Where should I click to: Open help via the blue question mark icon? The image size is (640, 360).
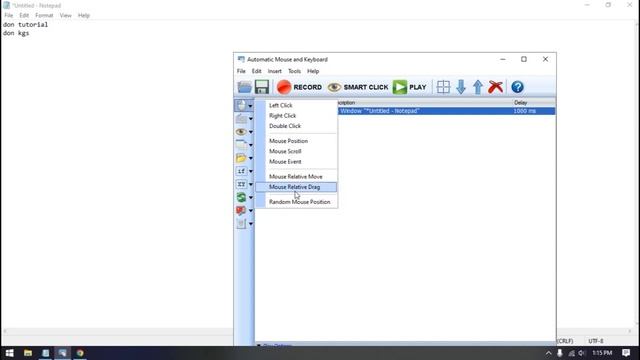tap(517, 87)
